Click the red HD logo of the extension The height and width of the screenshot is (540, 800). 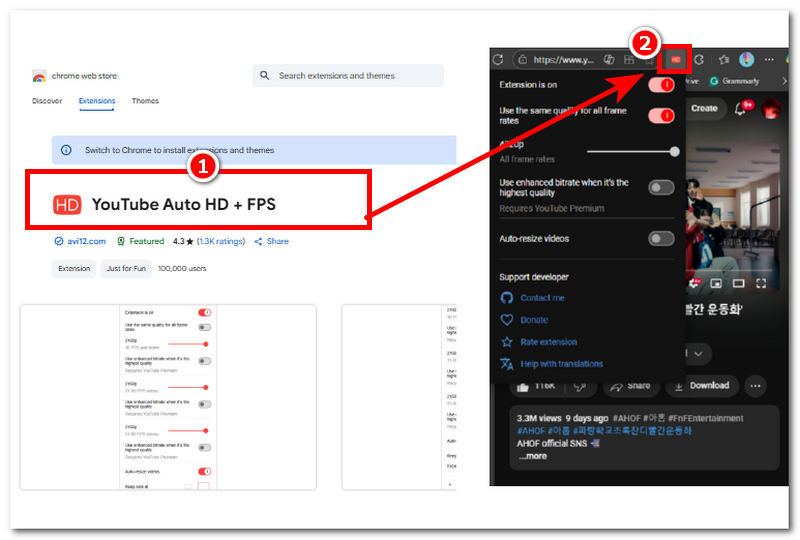(67, 205)
